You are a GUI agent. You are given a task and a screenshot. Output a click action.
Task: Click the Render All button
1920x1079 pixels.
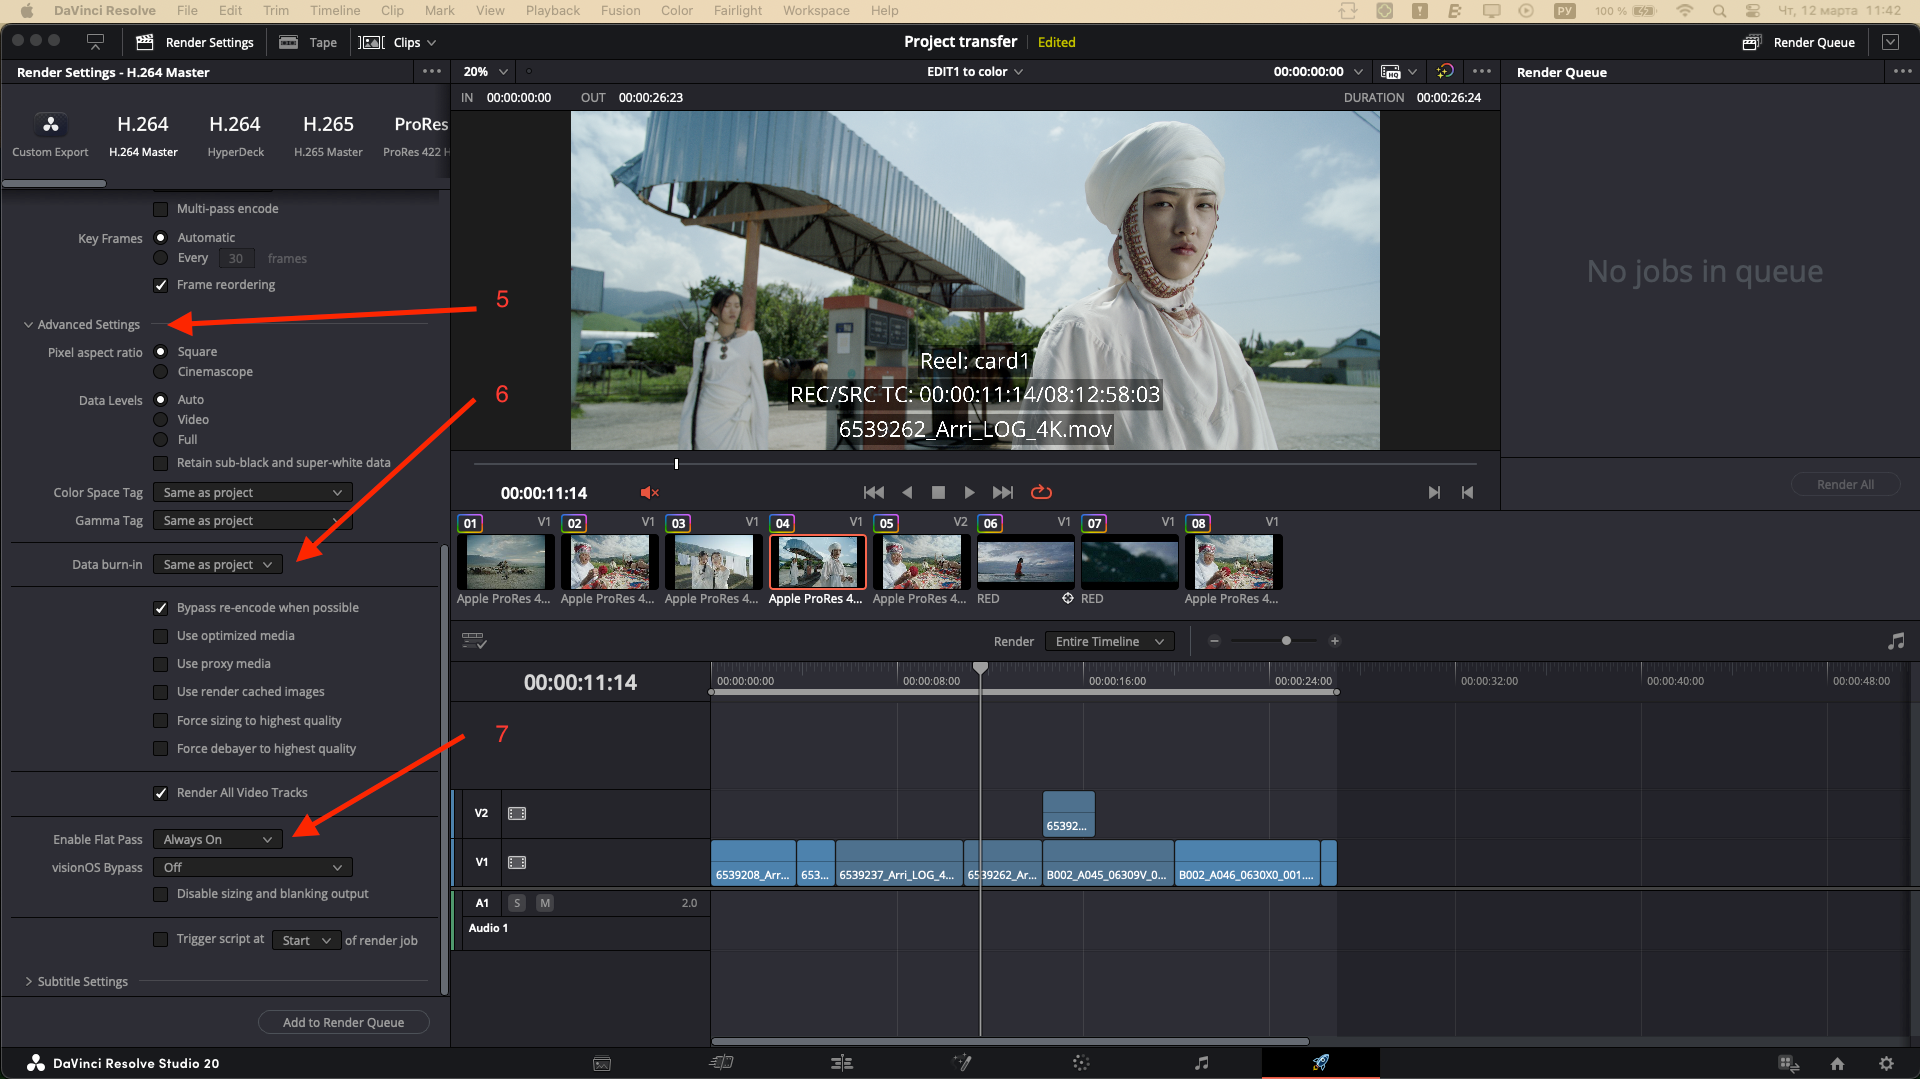[1845, 484]
